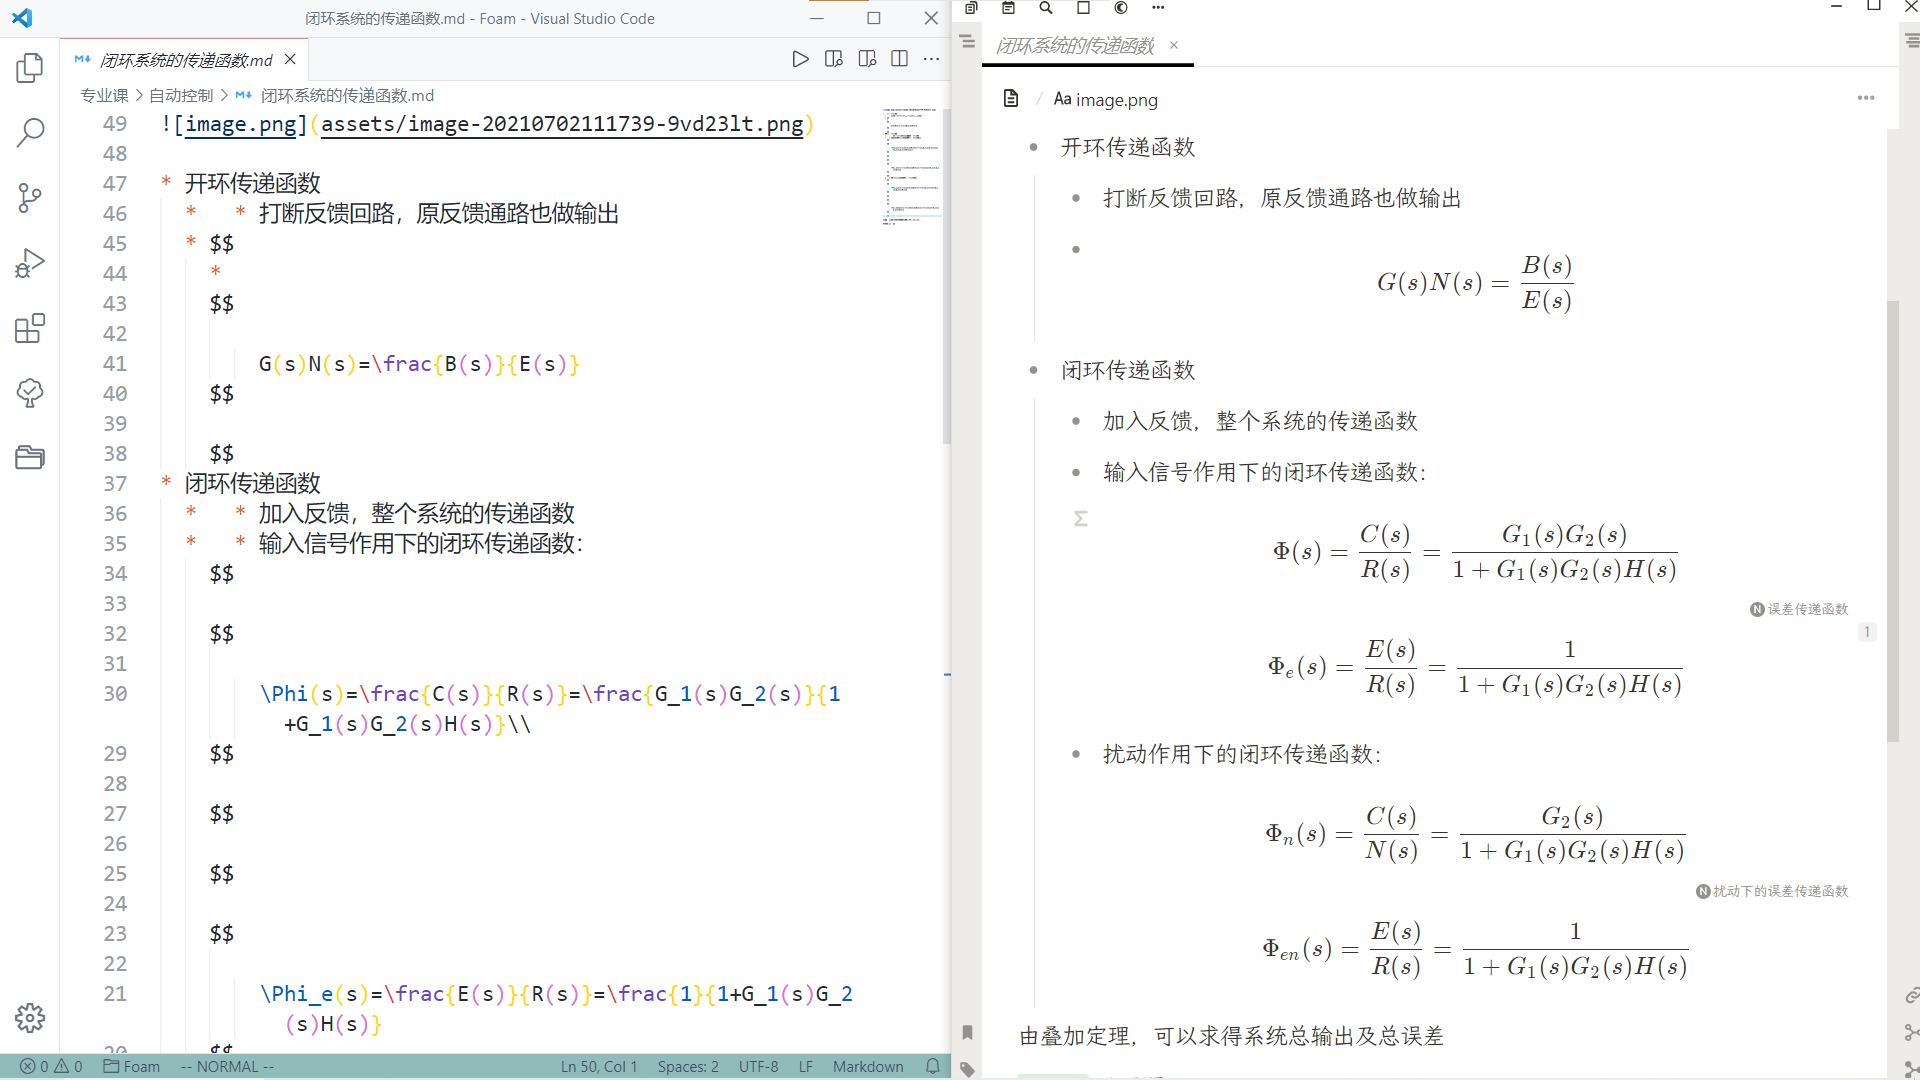Click the split editor right icon
1920x1080 pixels.
[x=899, y=59]
